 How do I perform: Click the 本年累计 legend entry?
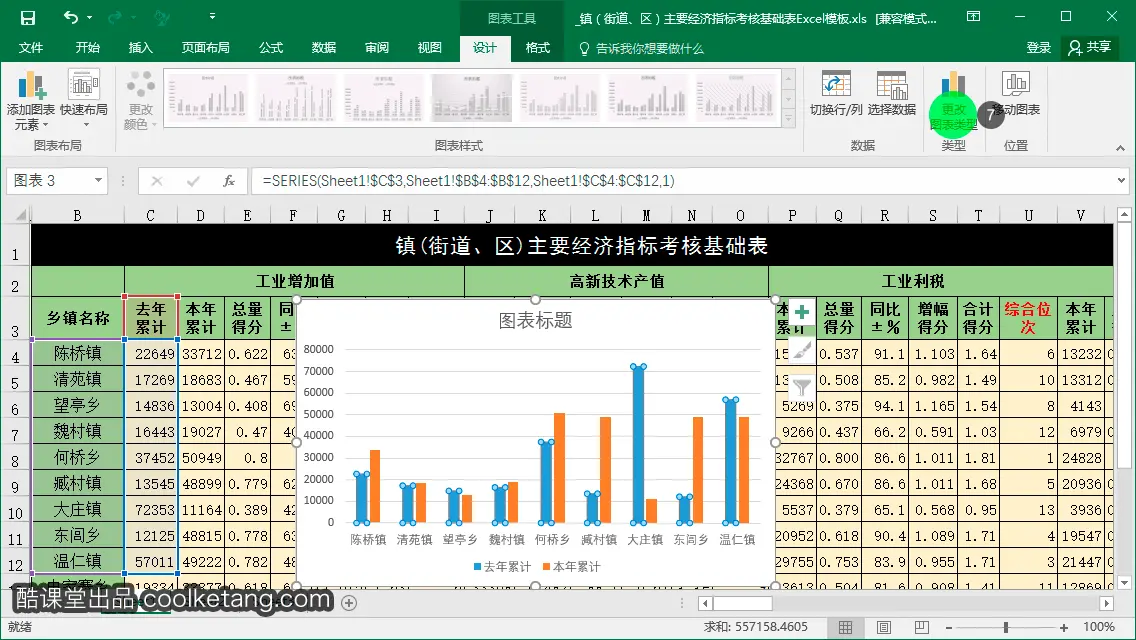coord(572,566)
